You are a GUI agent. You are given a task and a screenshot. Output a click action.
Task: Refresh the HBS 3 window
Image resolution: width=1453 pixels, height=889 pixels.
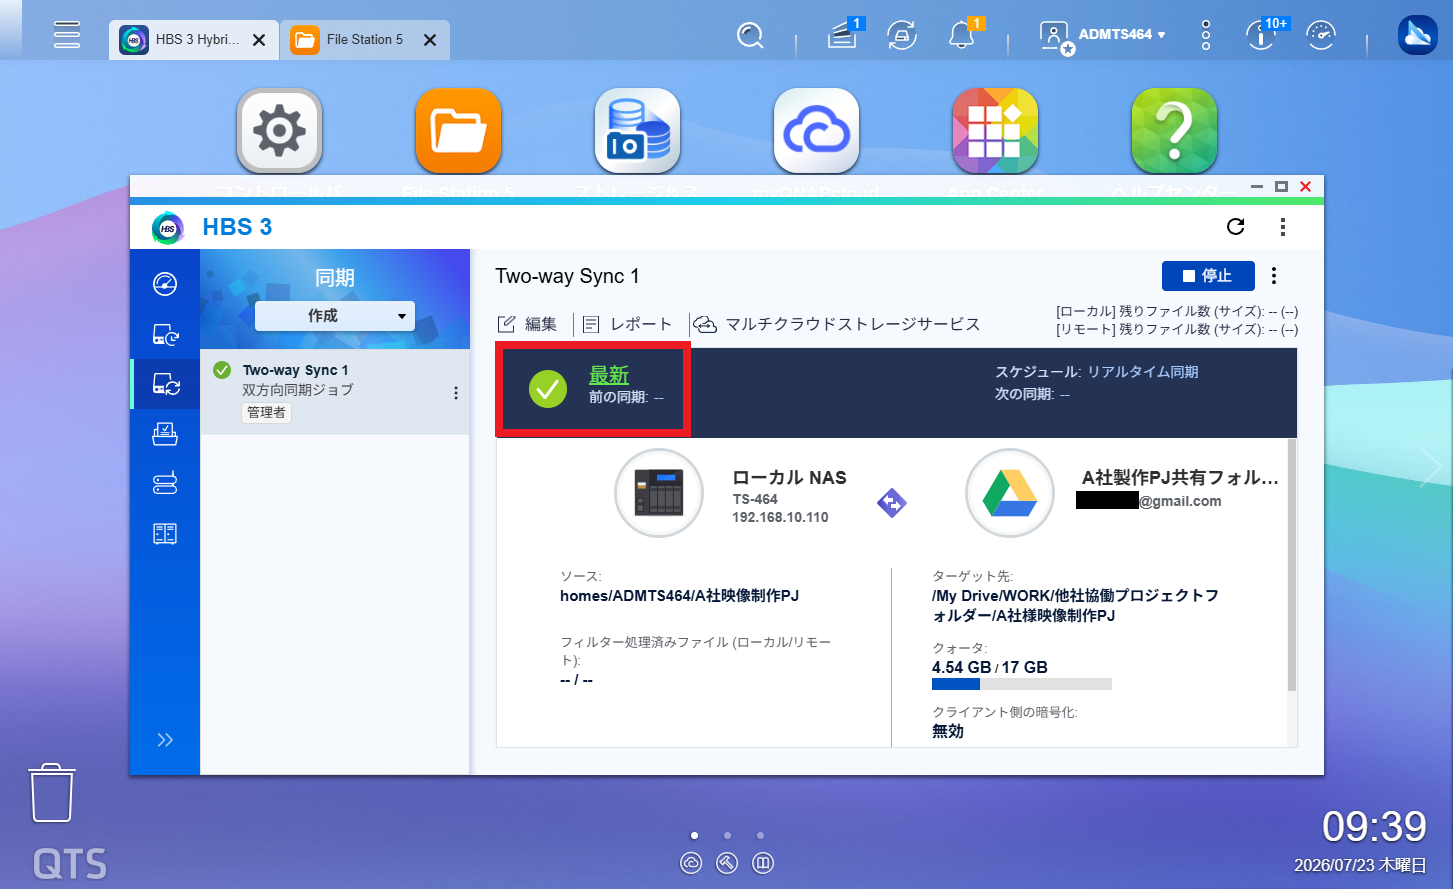click(x=1236, y=227)
